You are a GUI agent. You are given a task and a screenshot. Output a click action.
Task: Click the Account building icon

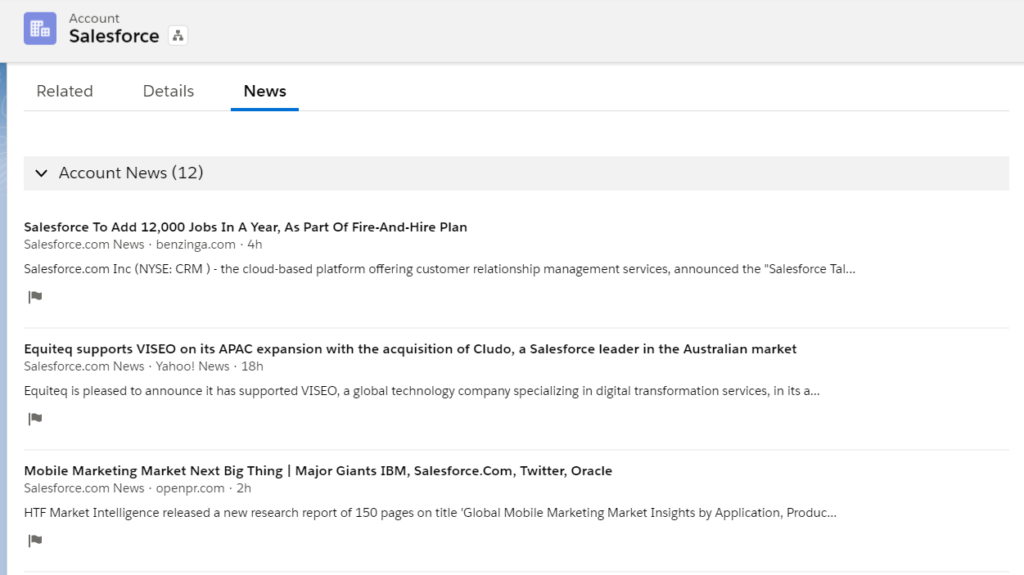point(40,29)
